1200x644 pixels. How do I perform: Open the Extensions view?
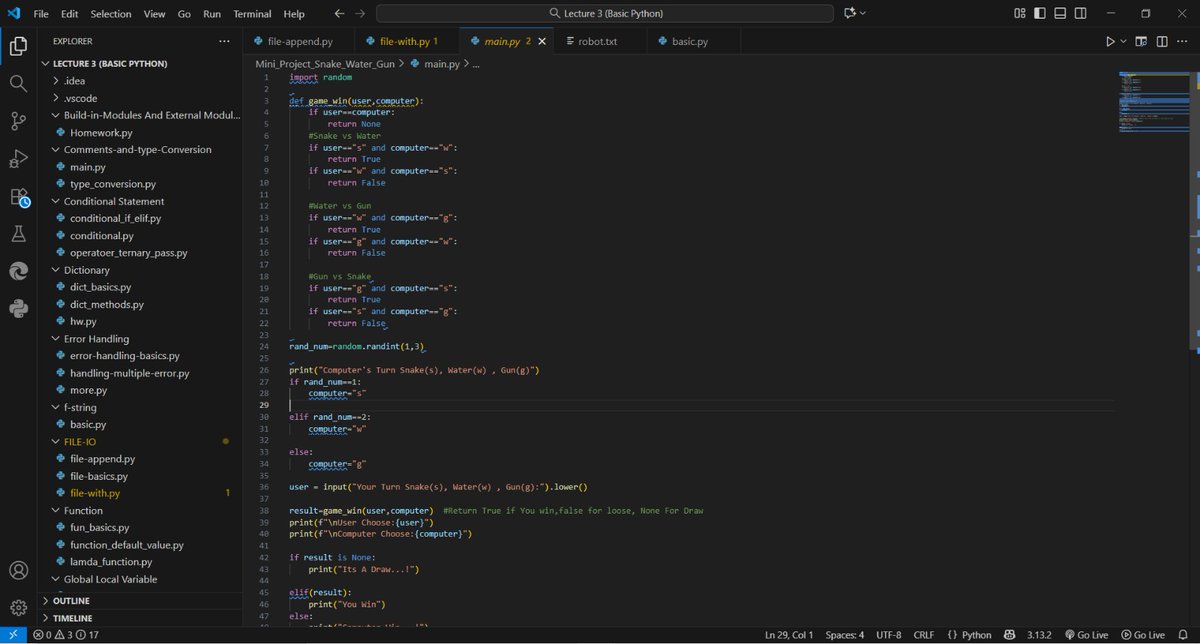click(18, 196)
